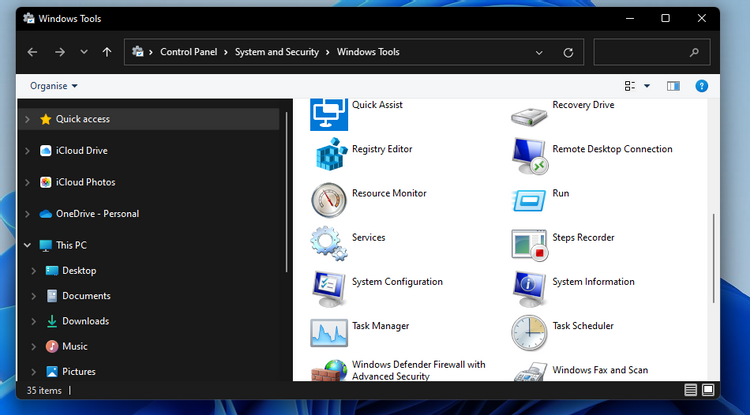This screenshot has width=750, height=415.
Task: Click the file list vertical scrollbar
Action: [713, 259]
